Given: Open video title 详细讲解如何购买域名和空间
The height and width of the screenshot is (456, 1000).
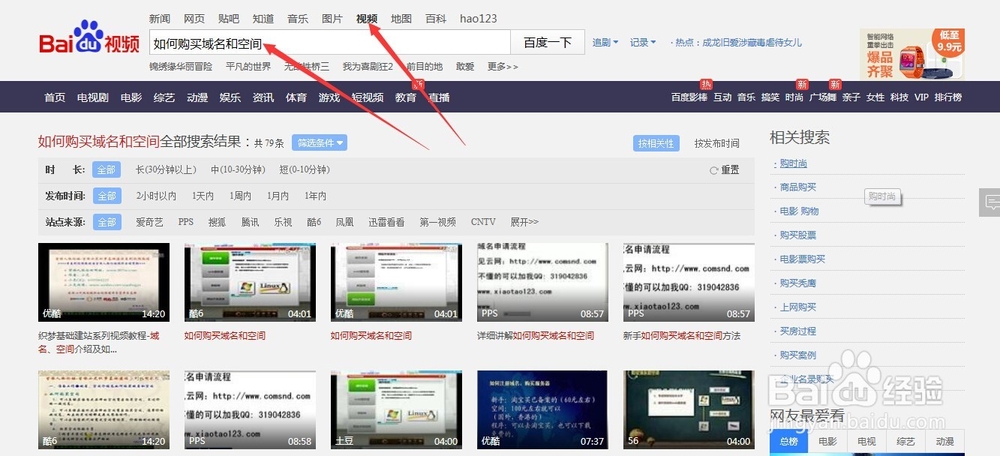Looking at the screenshot, I should coord(535,335).
